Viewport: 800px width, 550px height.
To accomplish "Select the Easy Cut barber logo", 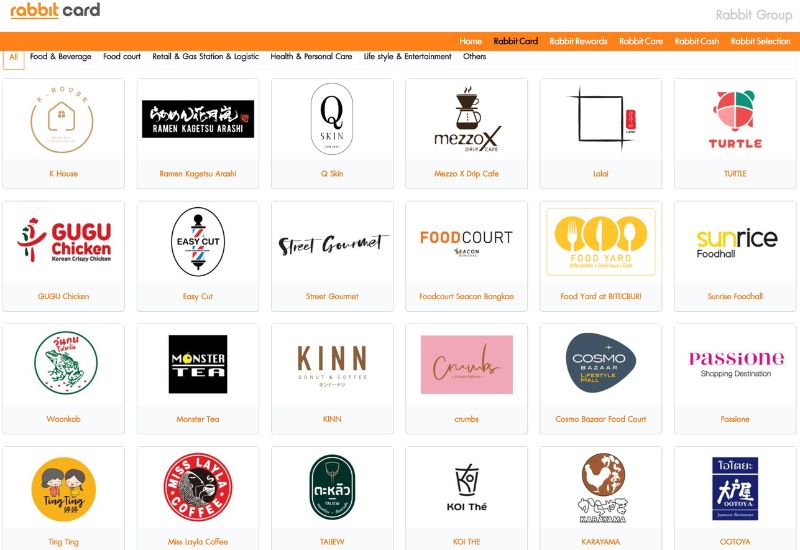I will pos(198,242).
